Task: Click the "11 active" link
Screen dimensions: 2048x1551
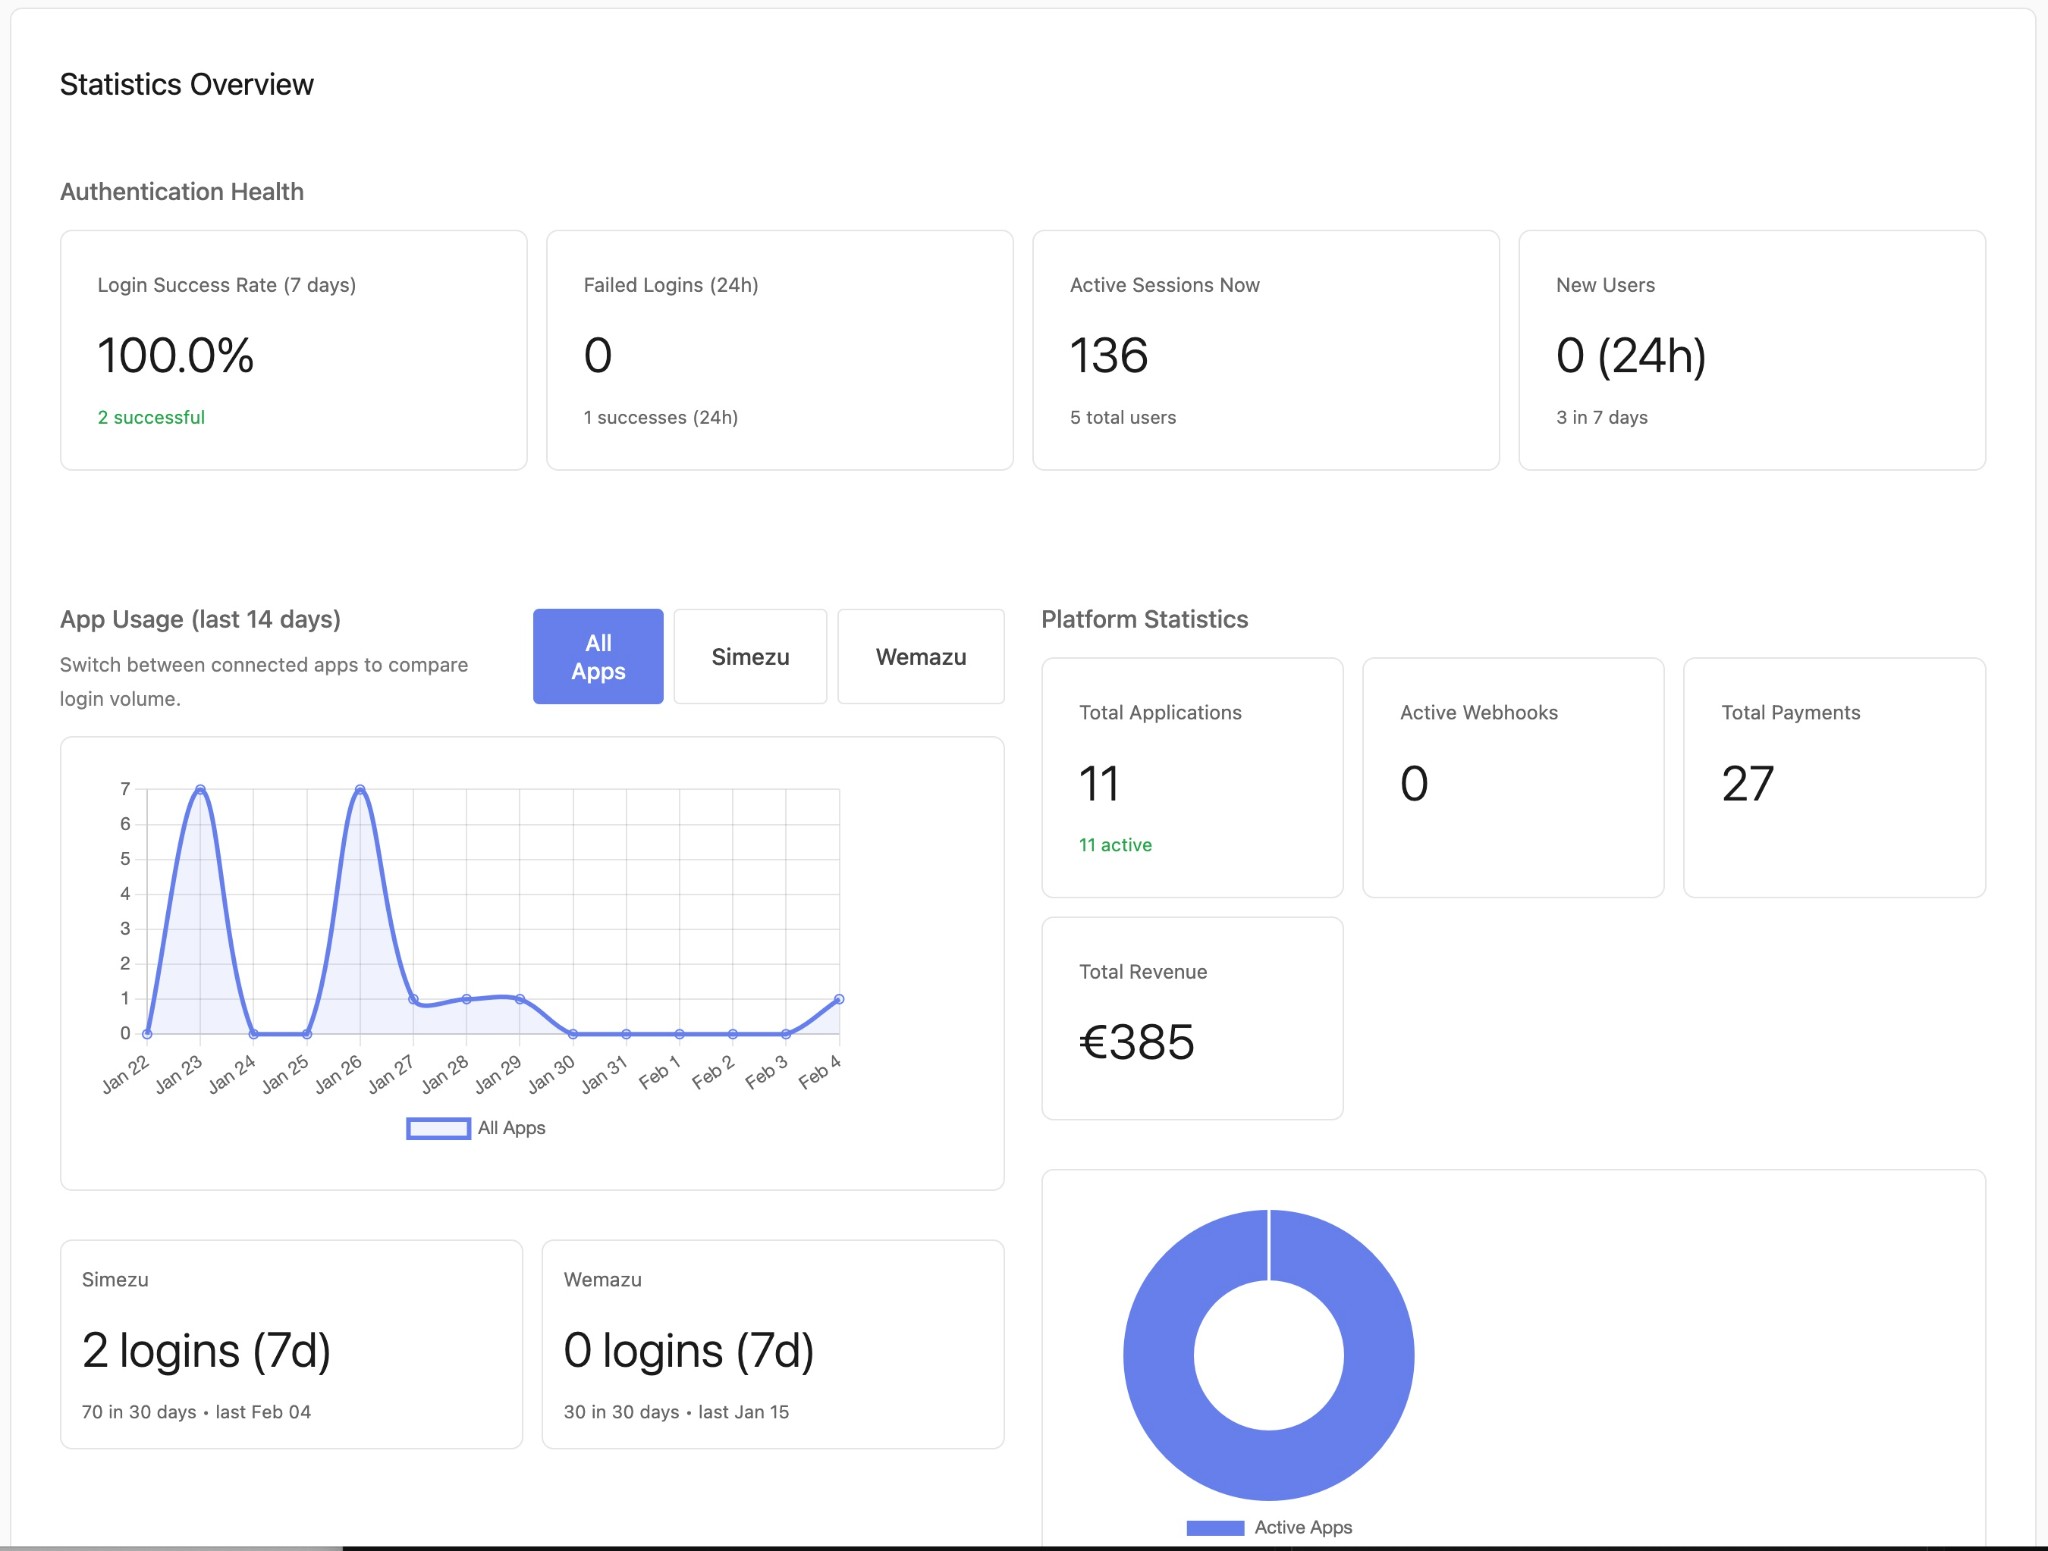Action: coord(1114,844)
